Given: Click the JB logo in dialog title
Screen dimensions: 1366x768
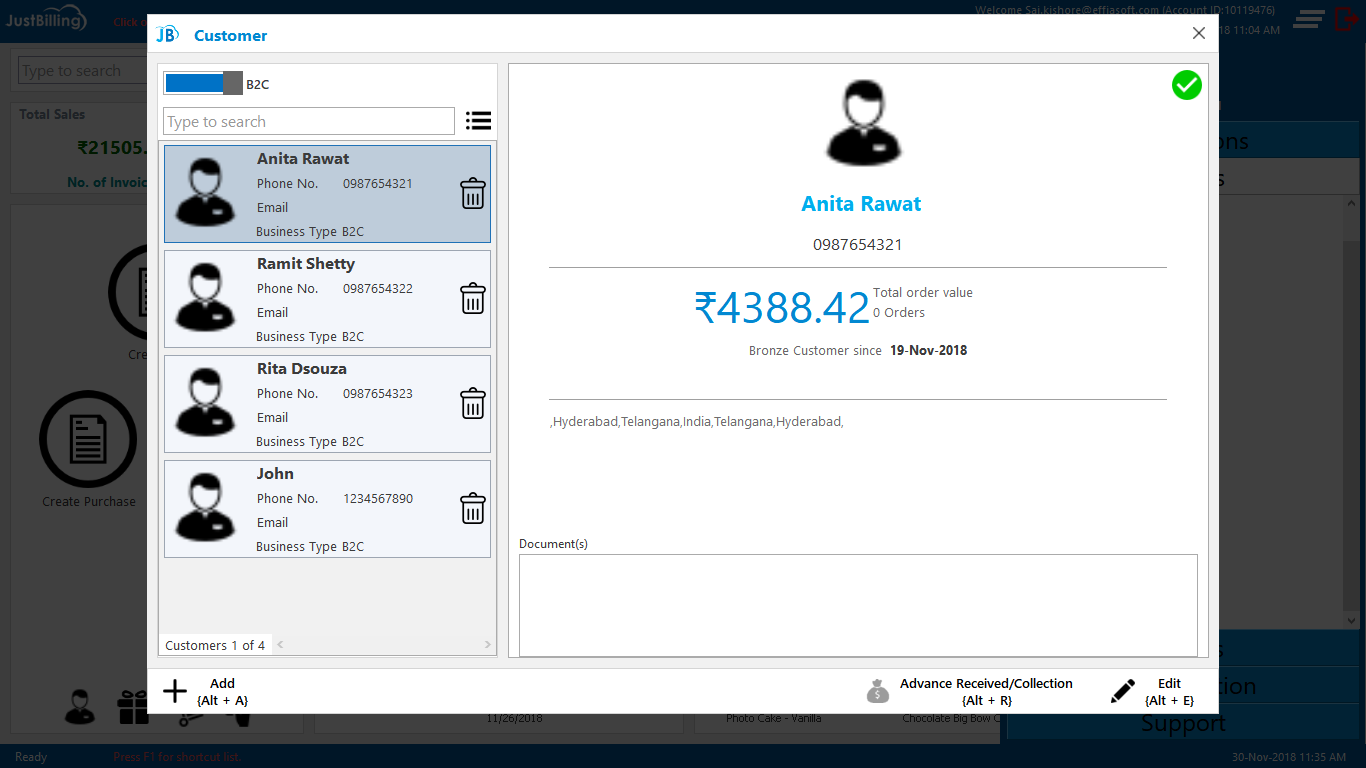Looking at the screenshot, I should coord(167,35).
